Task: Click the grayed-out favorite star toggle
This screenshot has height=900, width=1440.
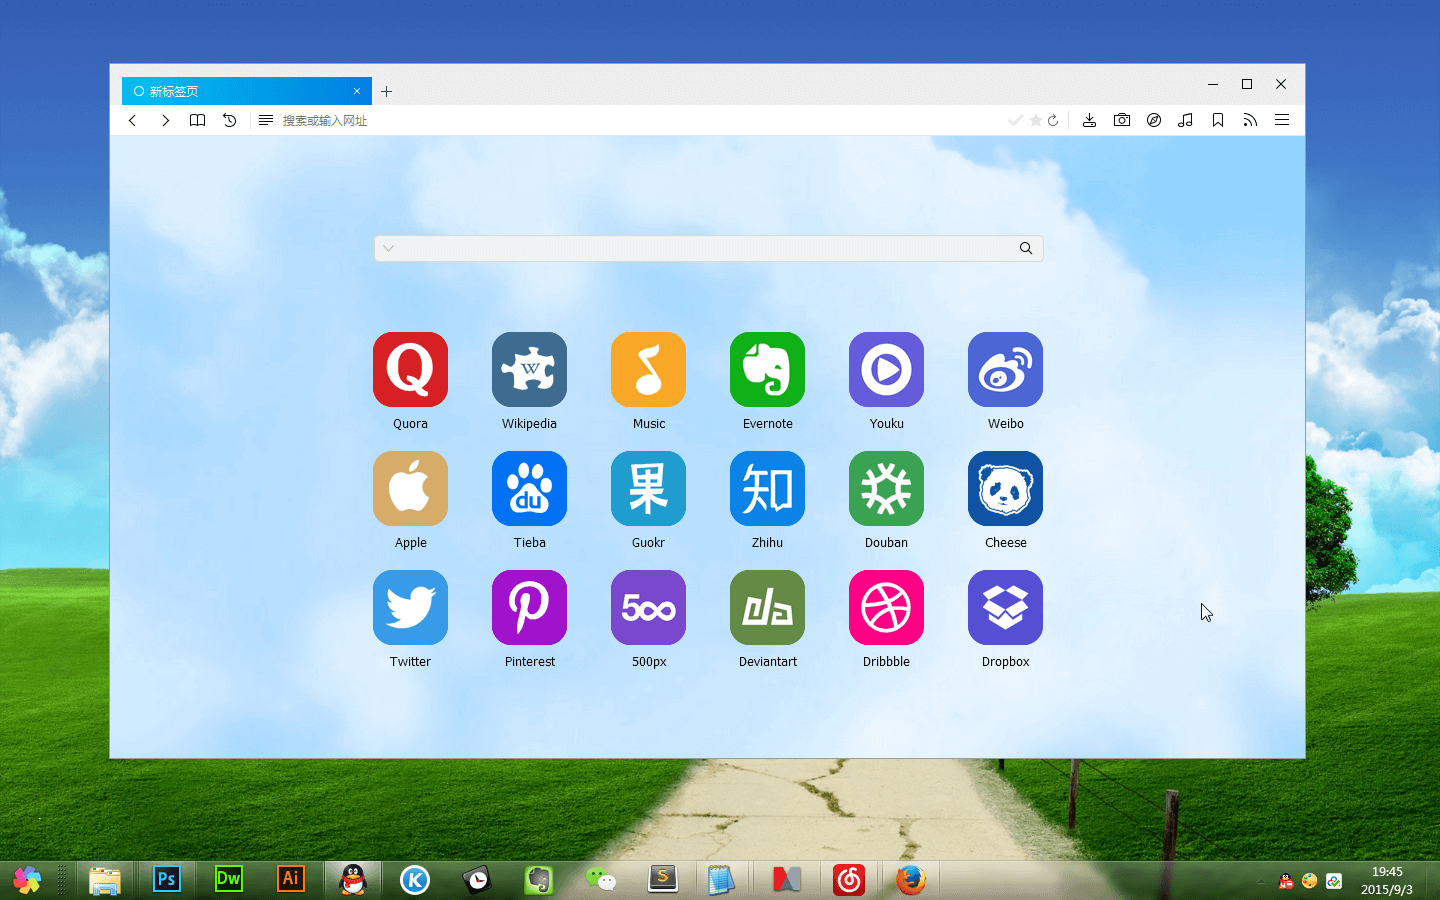Action: click(x=1033, y=120)
